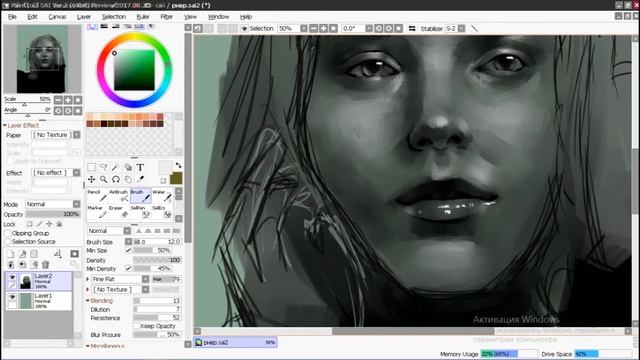The height and width of the screenshot is (360, 640).
Task: Toggle the Selection visibility checkbox in toolbar
Action: (244, 29)
